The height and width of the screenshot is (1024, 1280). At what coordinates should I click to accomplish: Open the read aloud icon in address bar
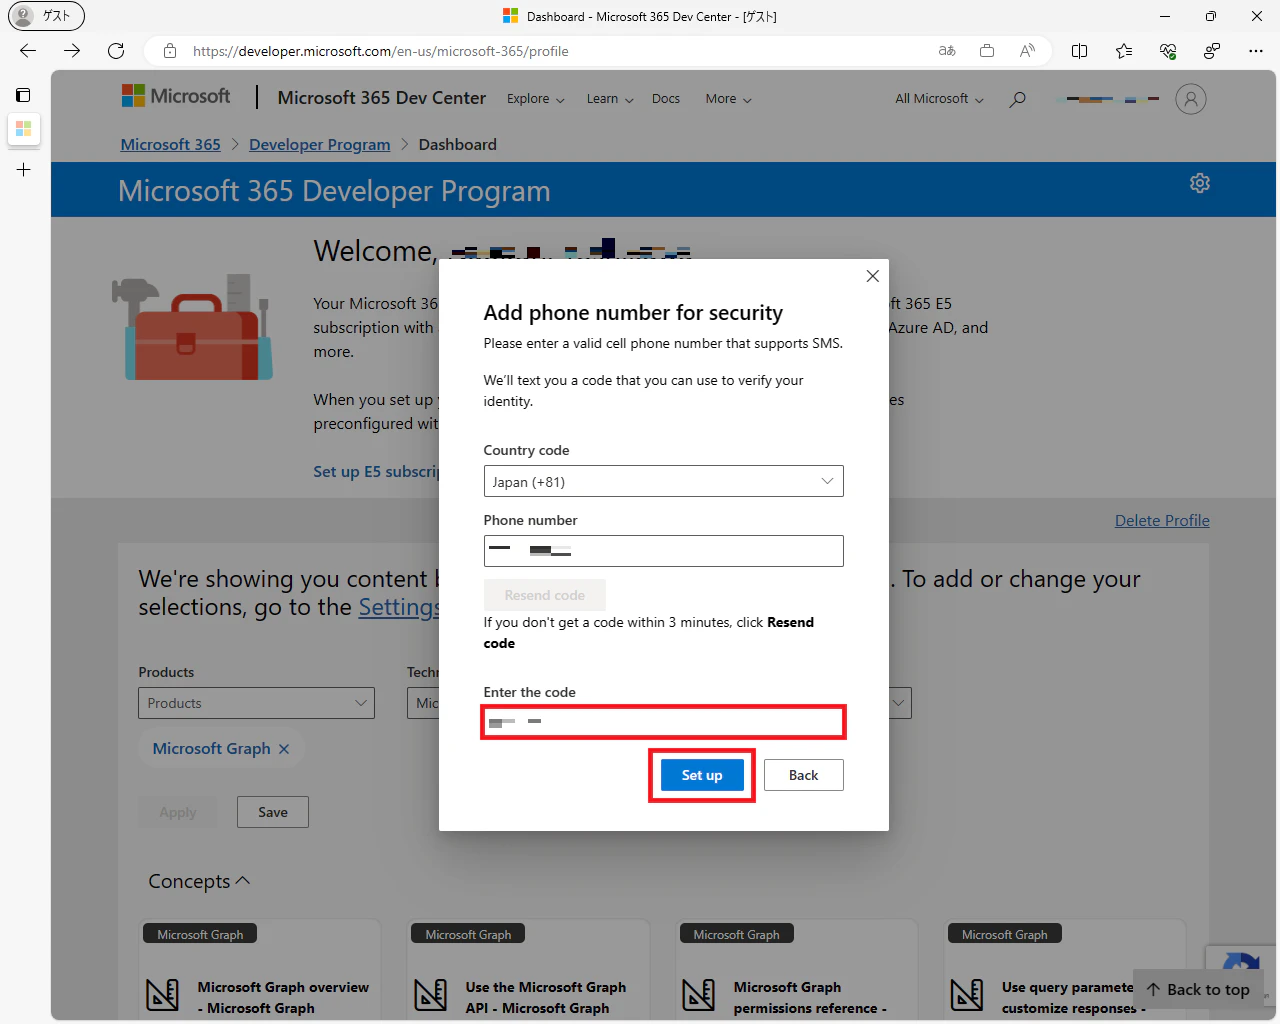pyautogui.click(x=1027, y=51)
